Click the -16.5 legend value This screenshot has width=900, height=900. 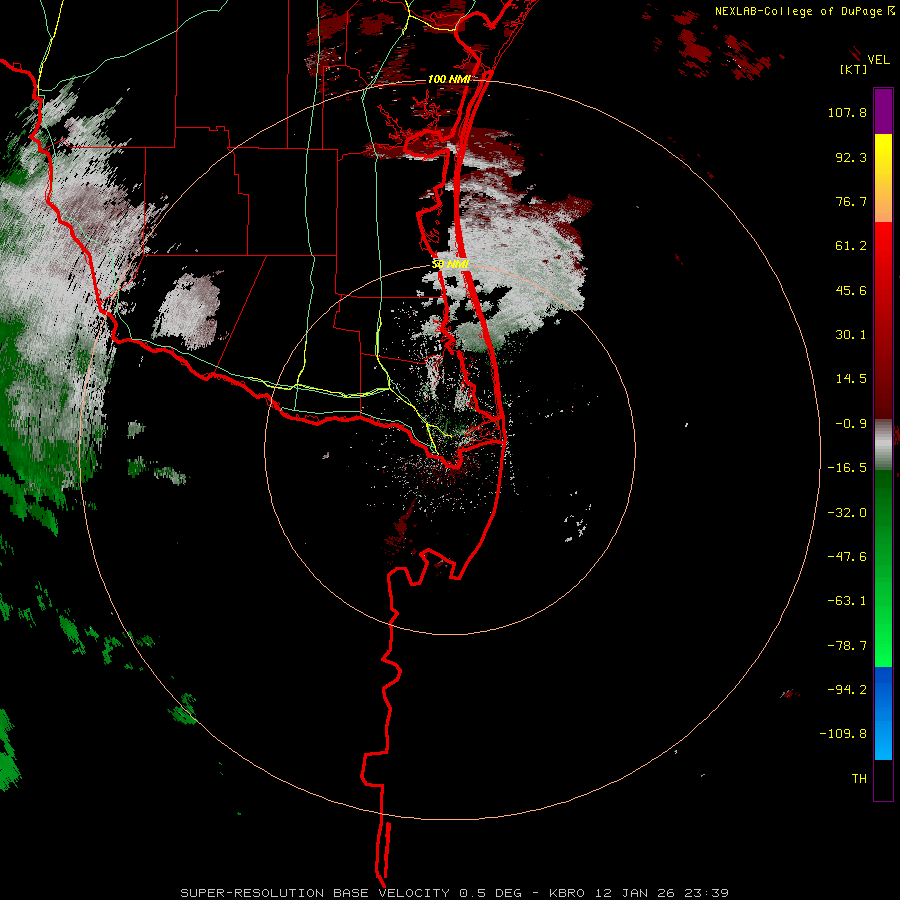[847, 468]
